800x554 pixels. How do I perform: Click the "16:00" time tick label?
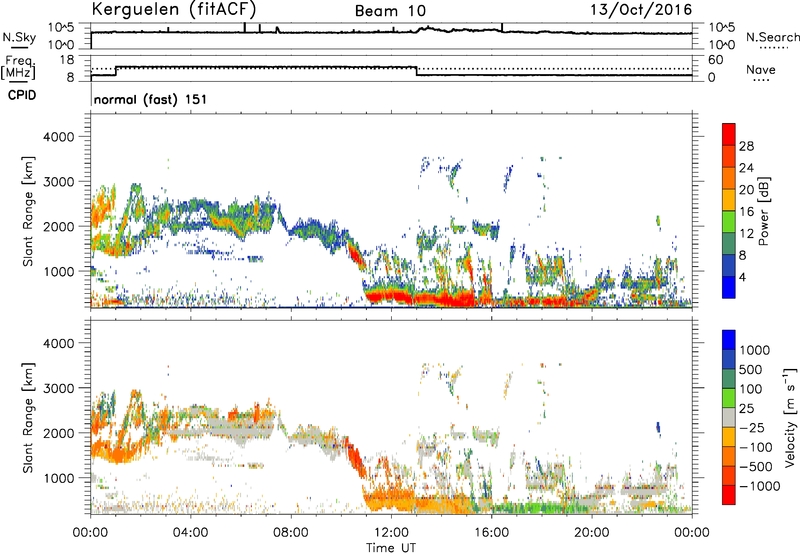491,533
